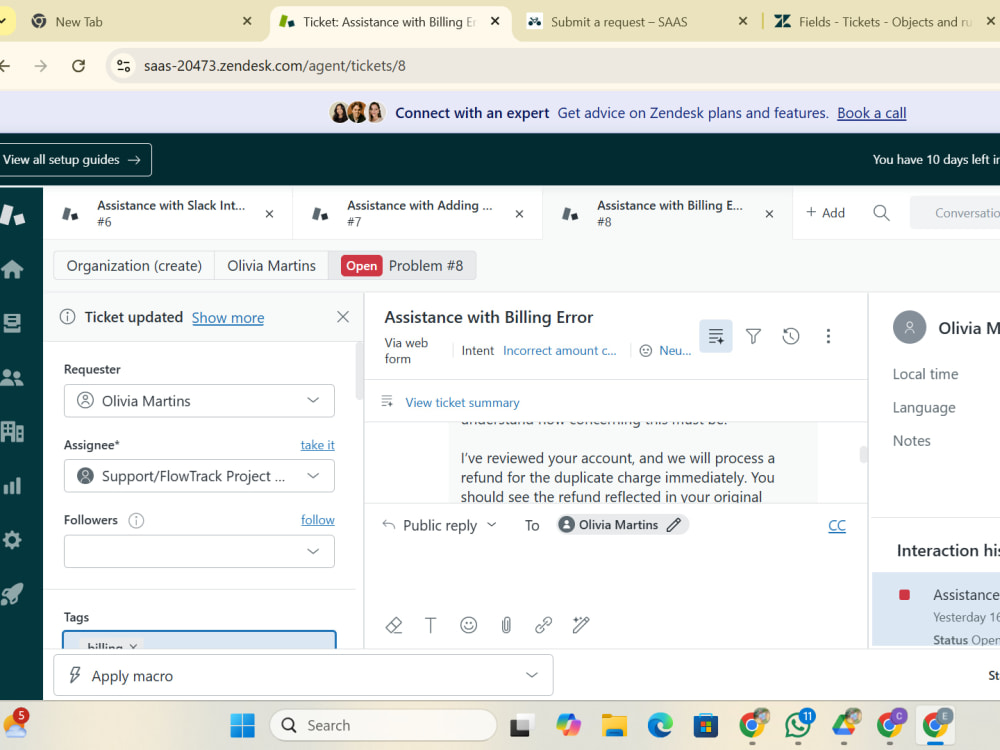
Task: Expand the Requester Olivia Martins dropdown
Action: 199,401
